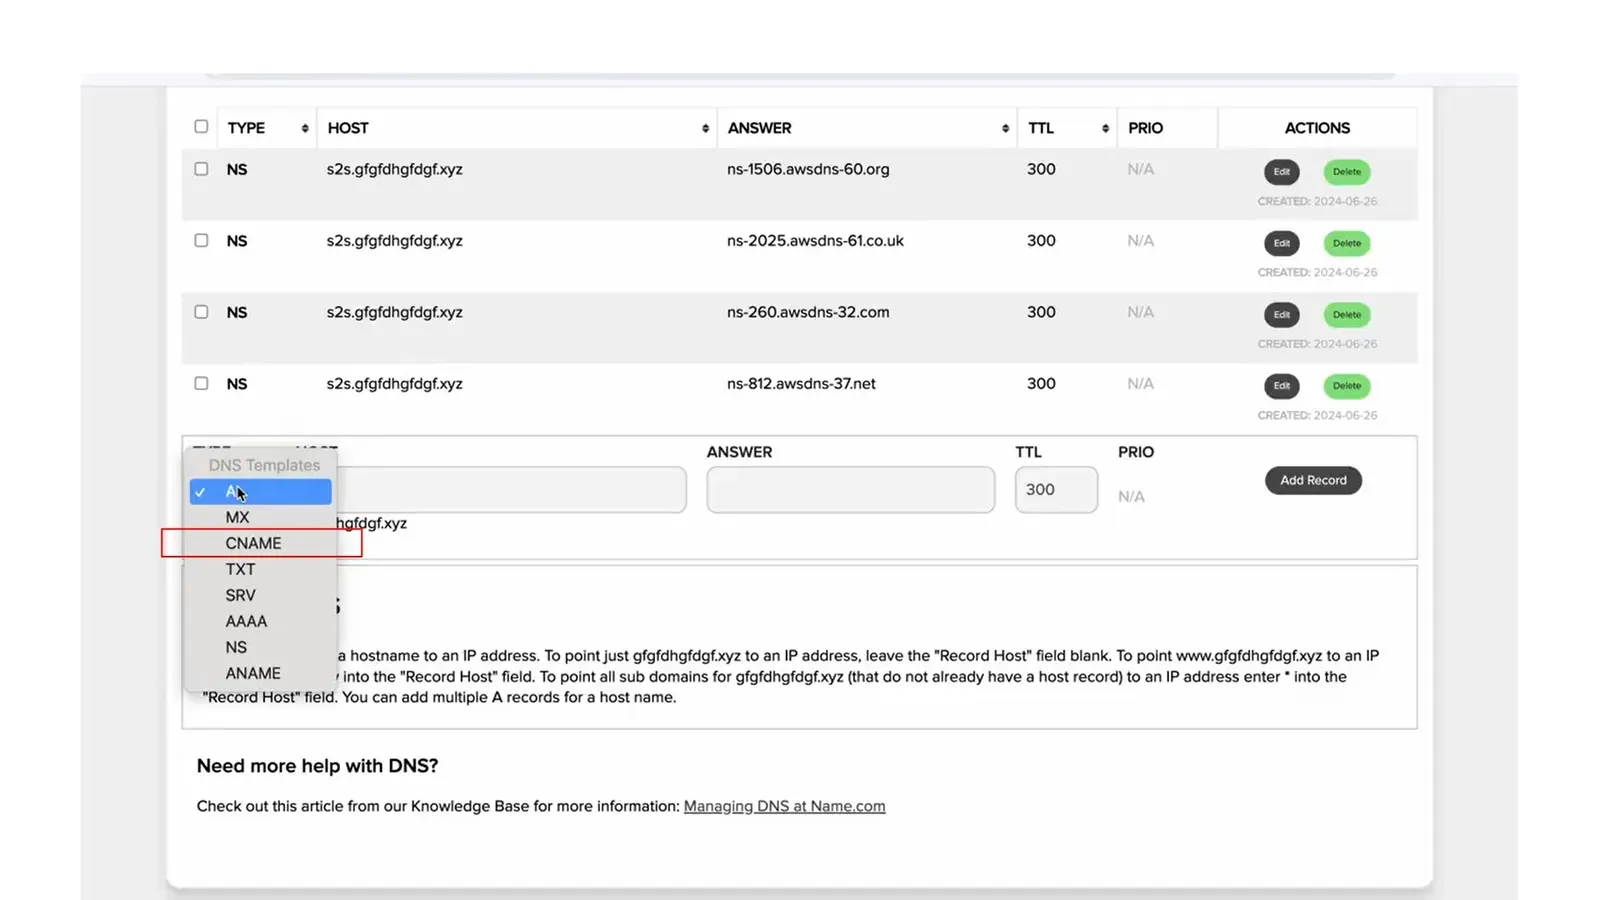Click the HOST column header label

pyautogui.click(x=348, y=128)
